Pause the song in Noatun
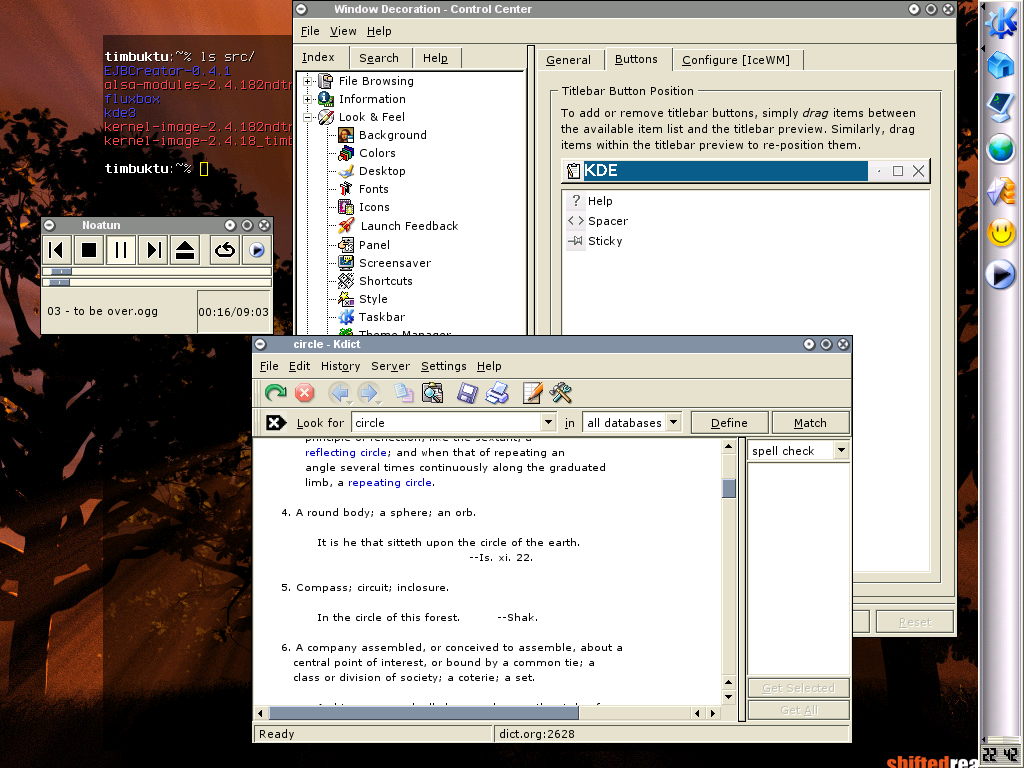The image size is (1024, 768). pos(121,250)
